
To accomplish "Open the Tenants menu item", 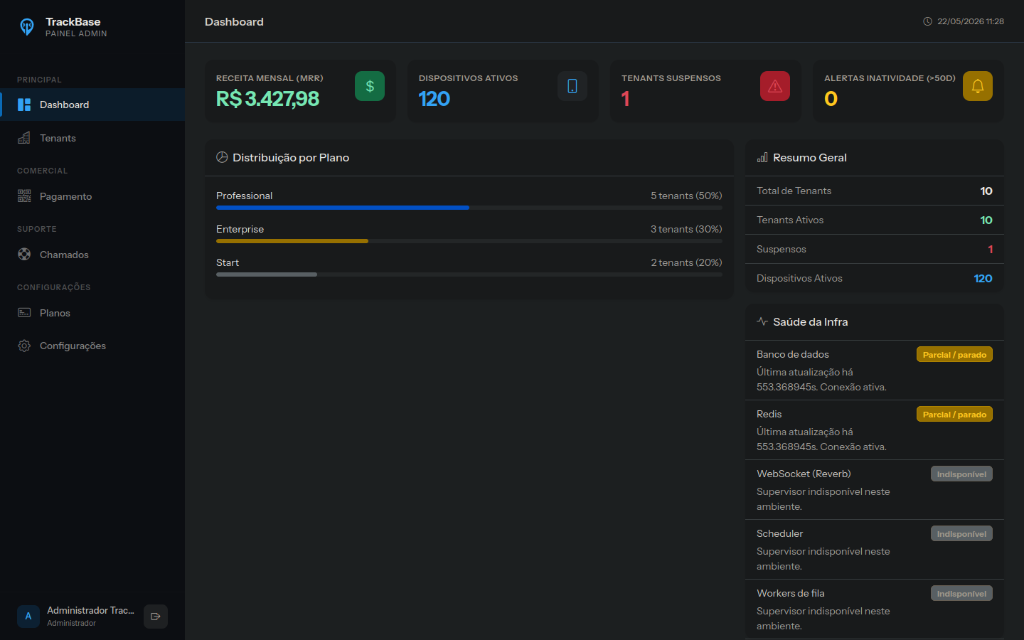I will [93, 138].
